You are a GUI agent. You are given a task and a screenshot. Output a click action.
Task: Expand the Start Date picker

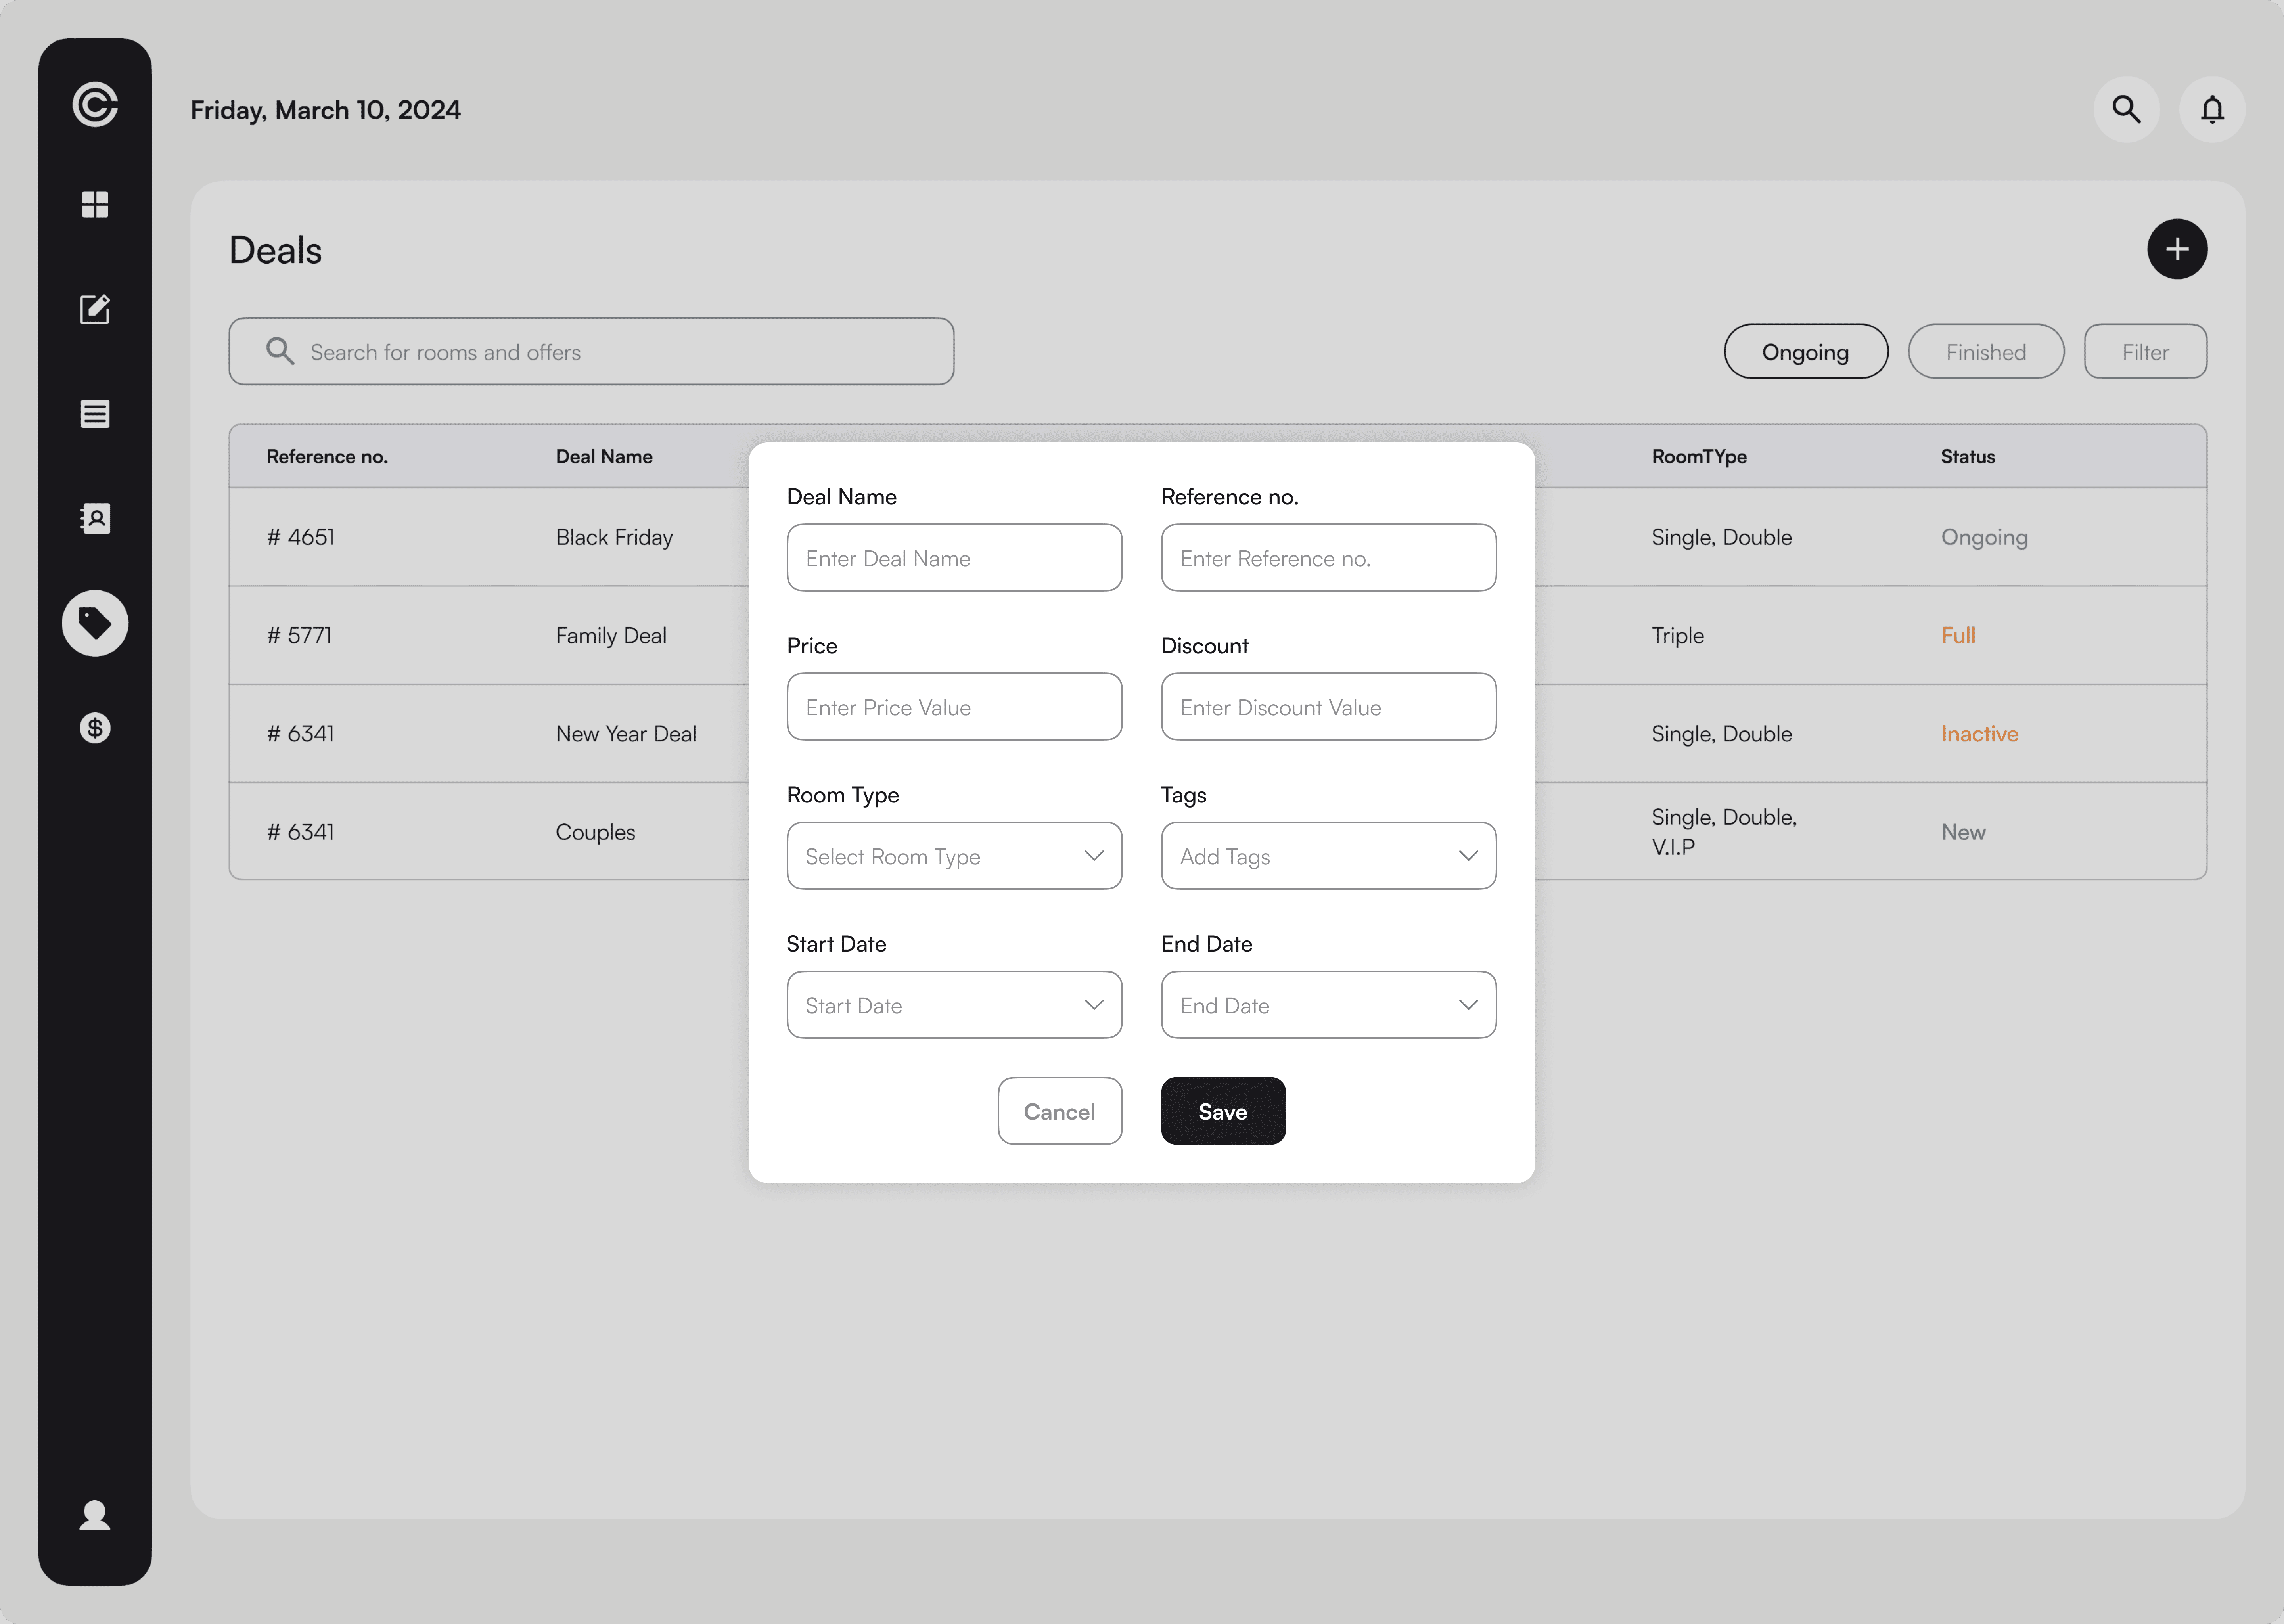point(954,1005)
